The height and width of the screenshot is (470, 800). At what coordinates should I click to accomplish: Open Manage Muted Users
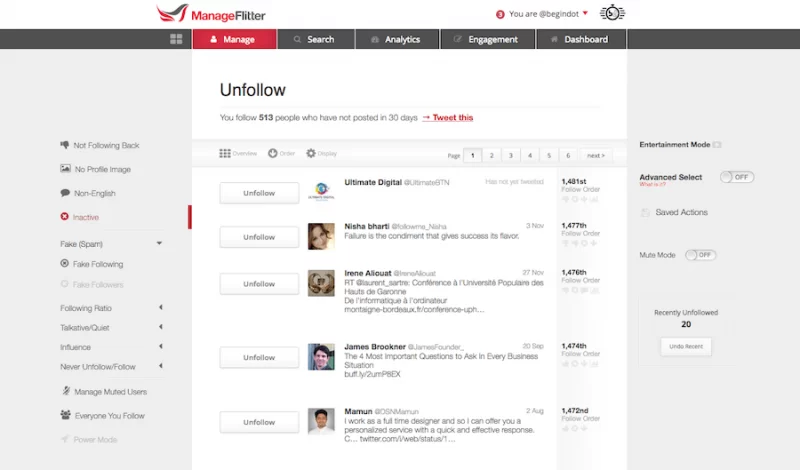click(x=104, y=391)
